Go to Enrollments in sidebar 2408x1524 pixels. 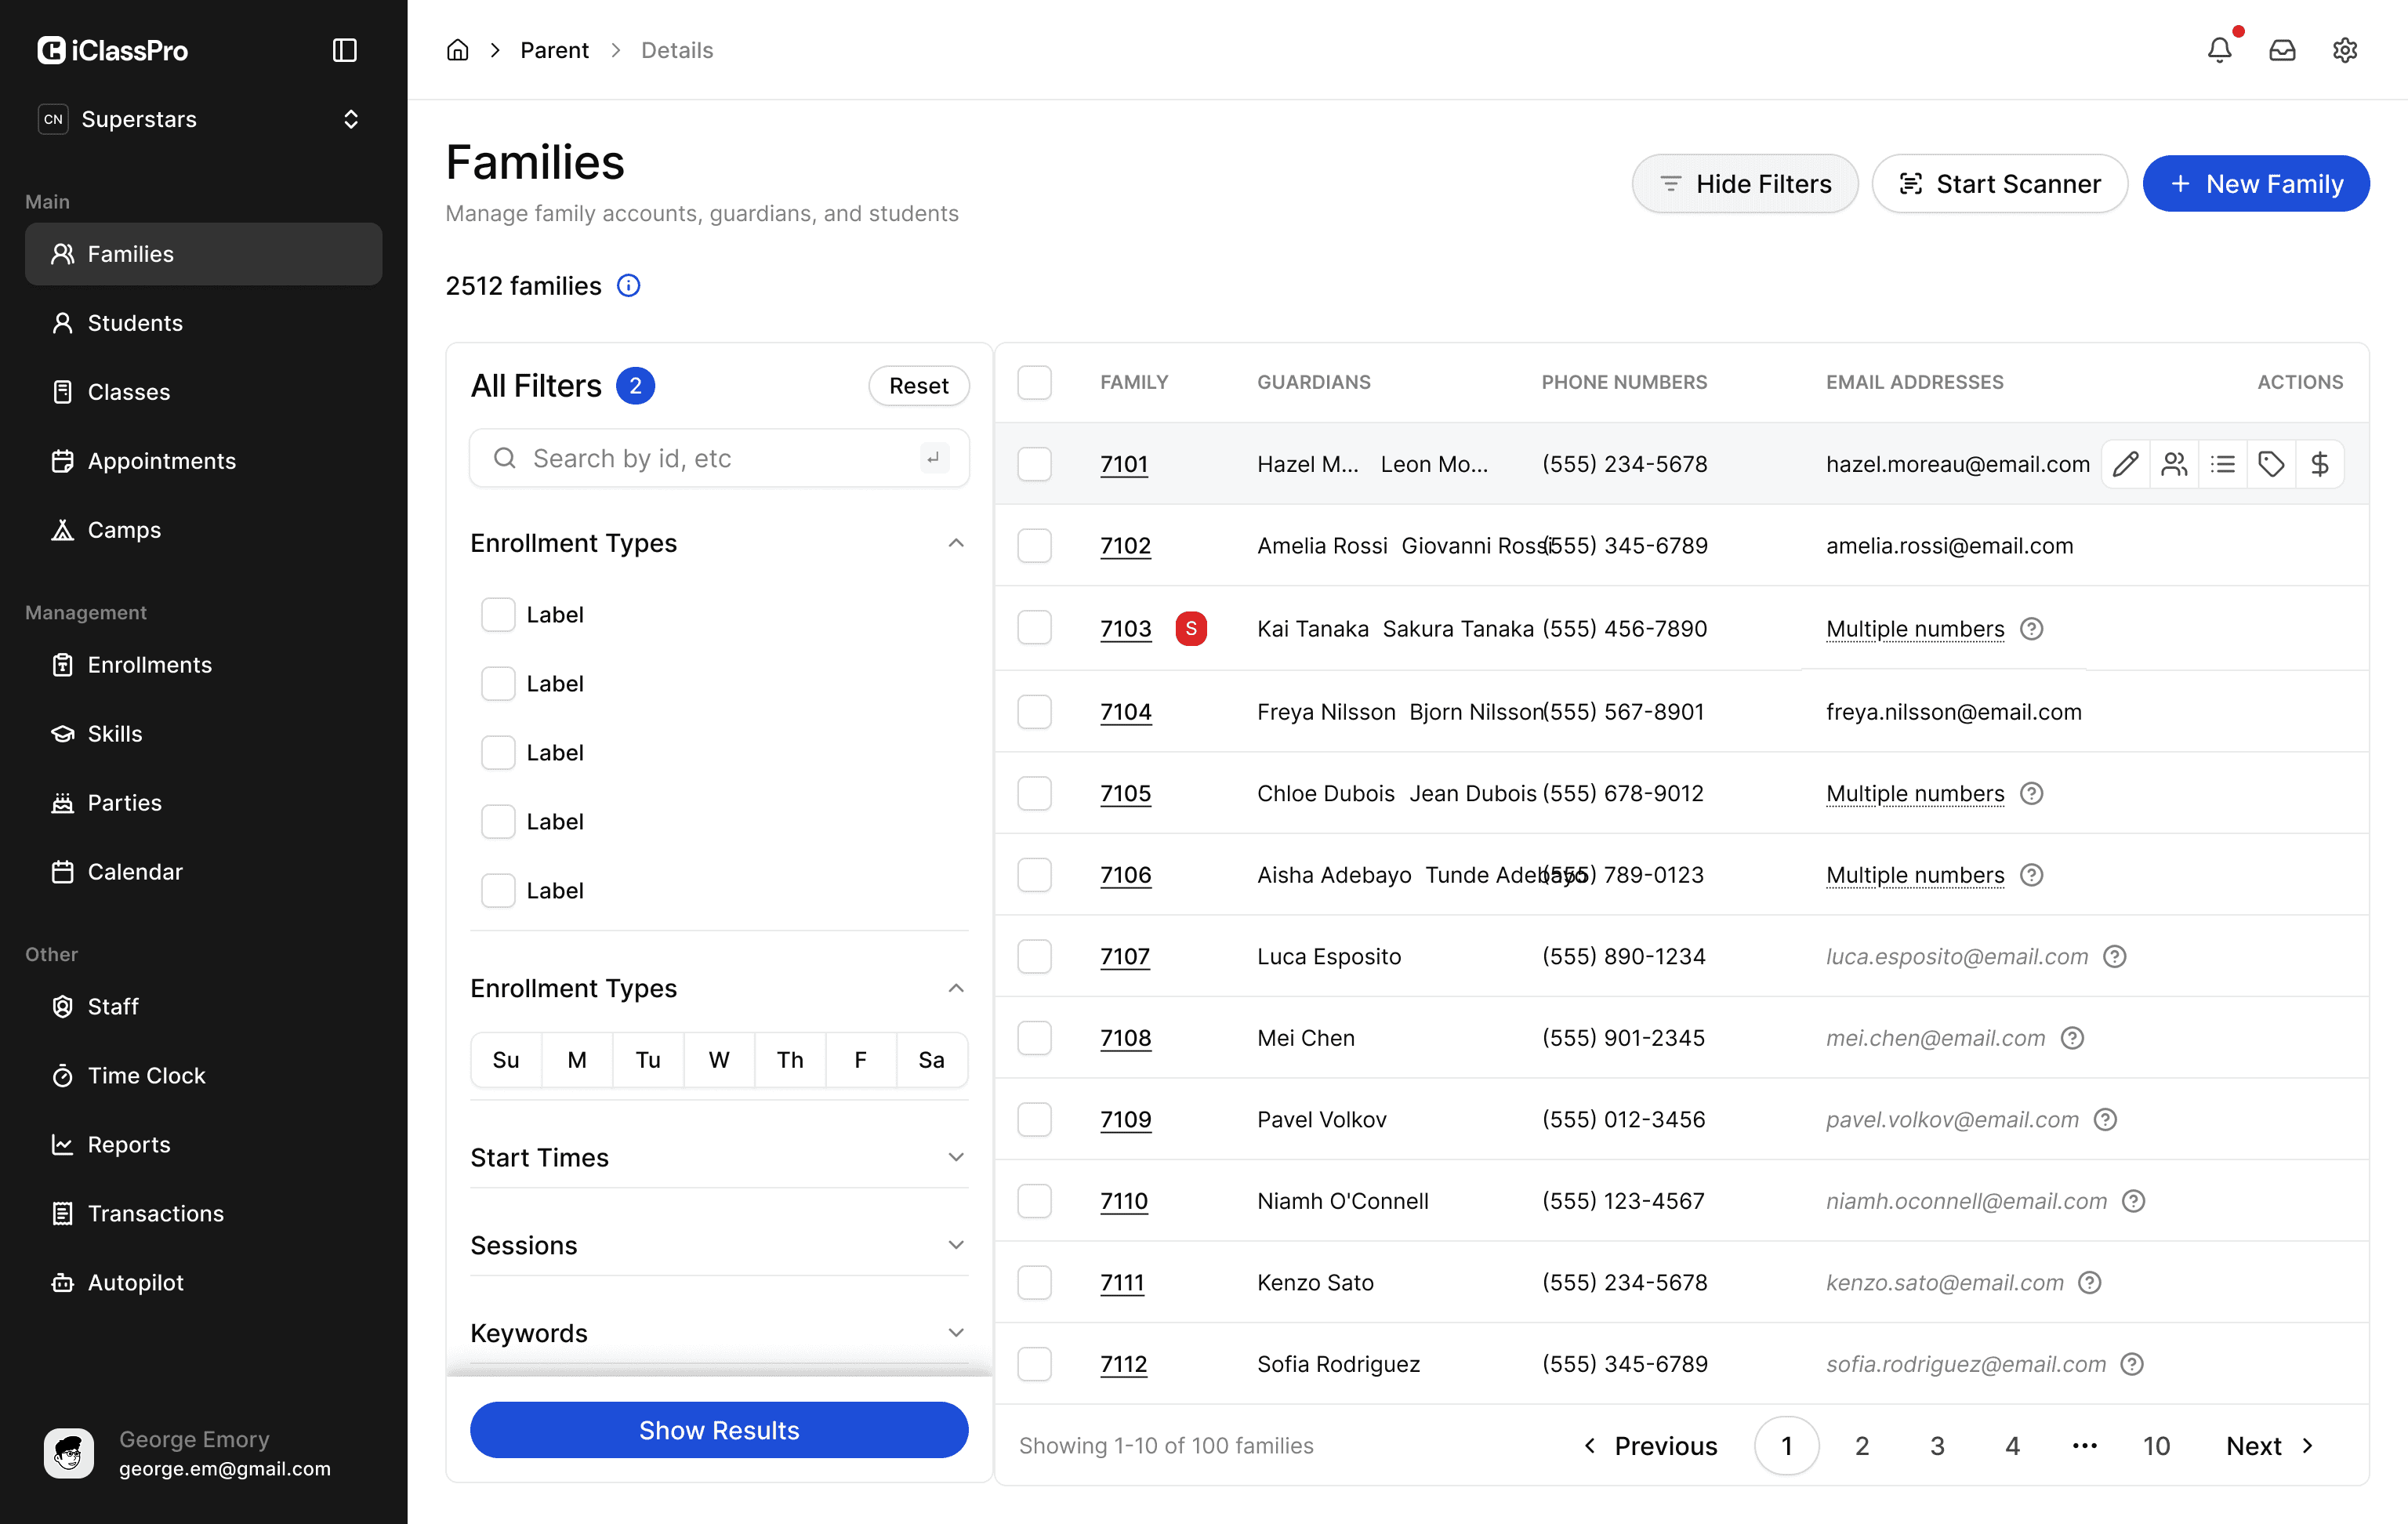coord(203,665)
